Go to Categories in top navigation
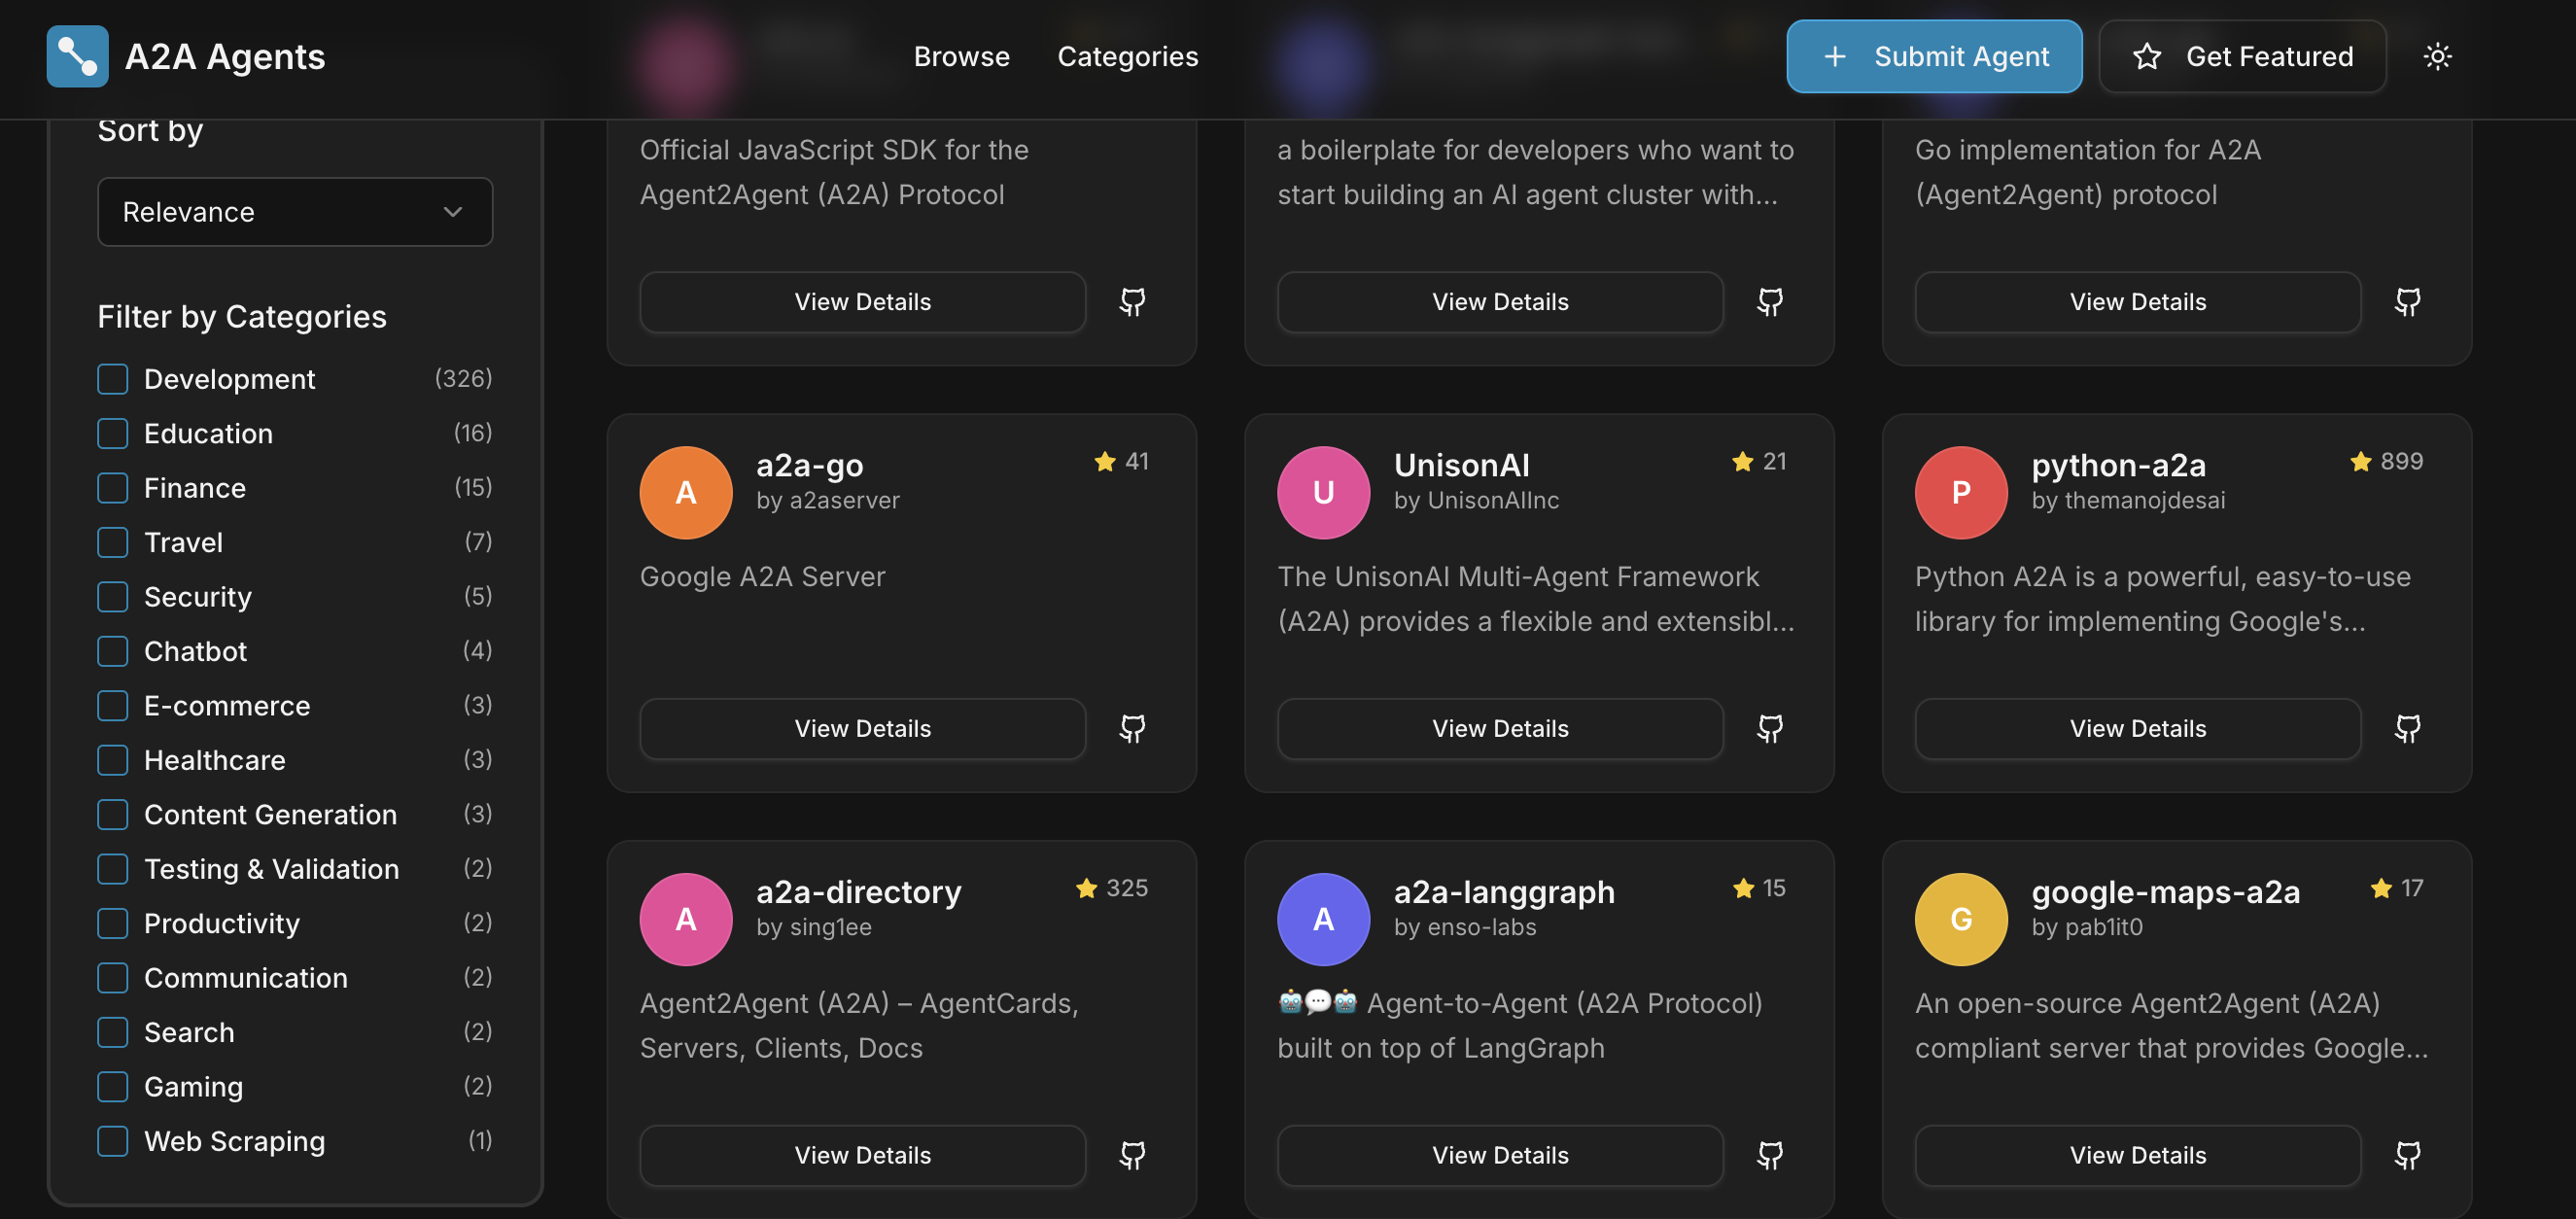 [x=1127, y=57]
